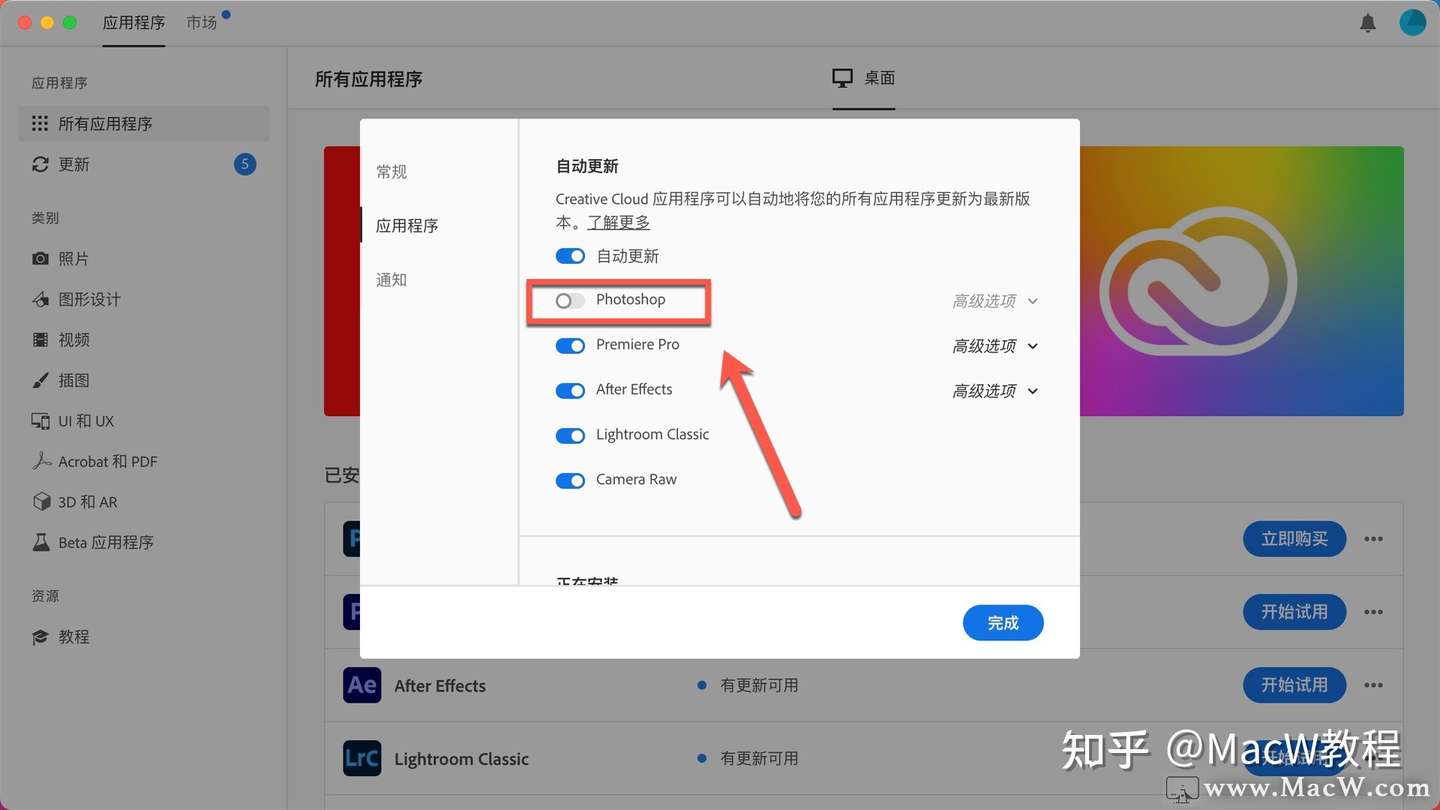1440x810 pixels.
Task: Switch to the Apps top tab
Action: click(134, 22)
